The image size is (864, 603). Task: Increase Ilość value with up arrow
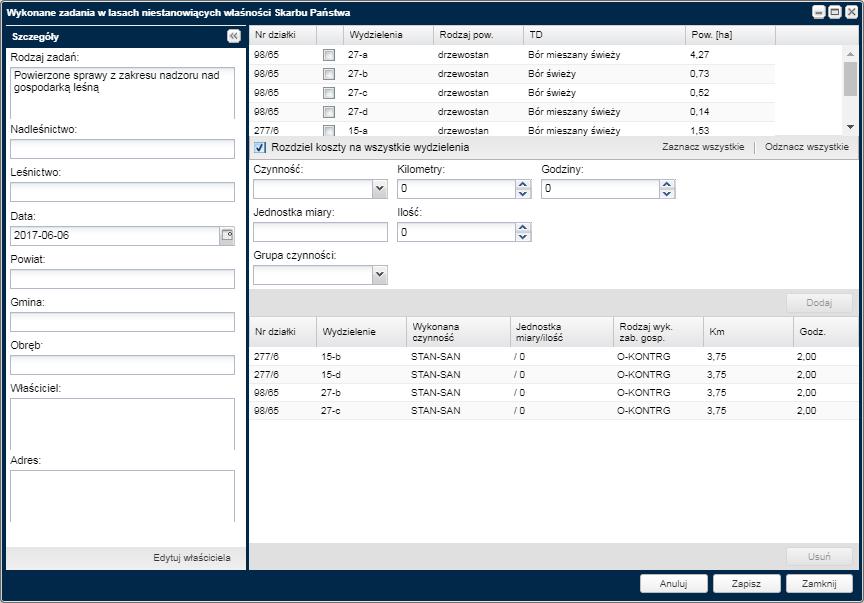(x=523, y=228)
